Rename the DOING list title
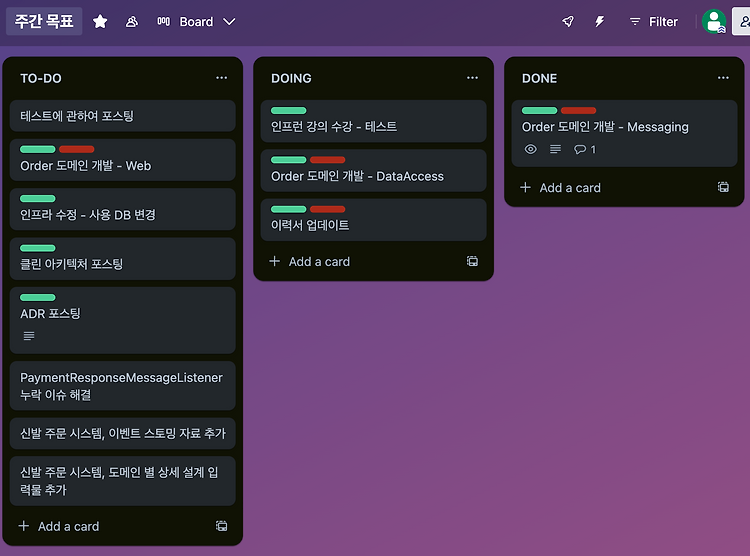This screenshot has height=556, width=750. pyautogui.click(x=291, y=78)
